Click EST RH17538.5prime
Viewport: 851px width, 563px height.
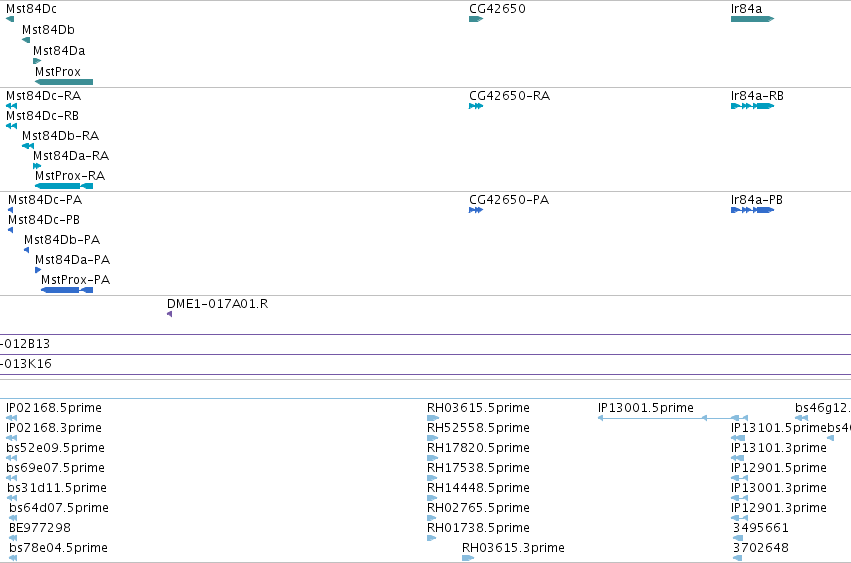[x=479, y=468]
